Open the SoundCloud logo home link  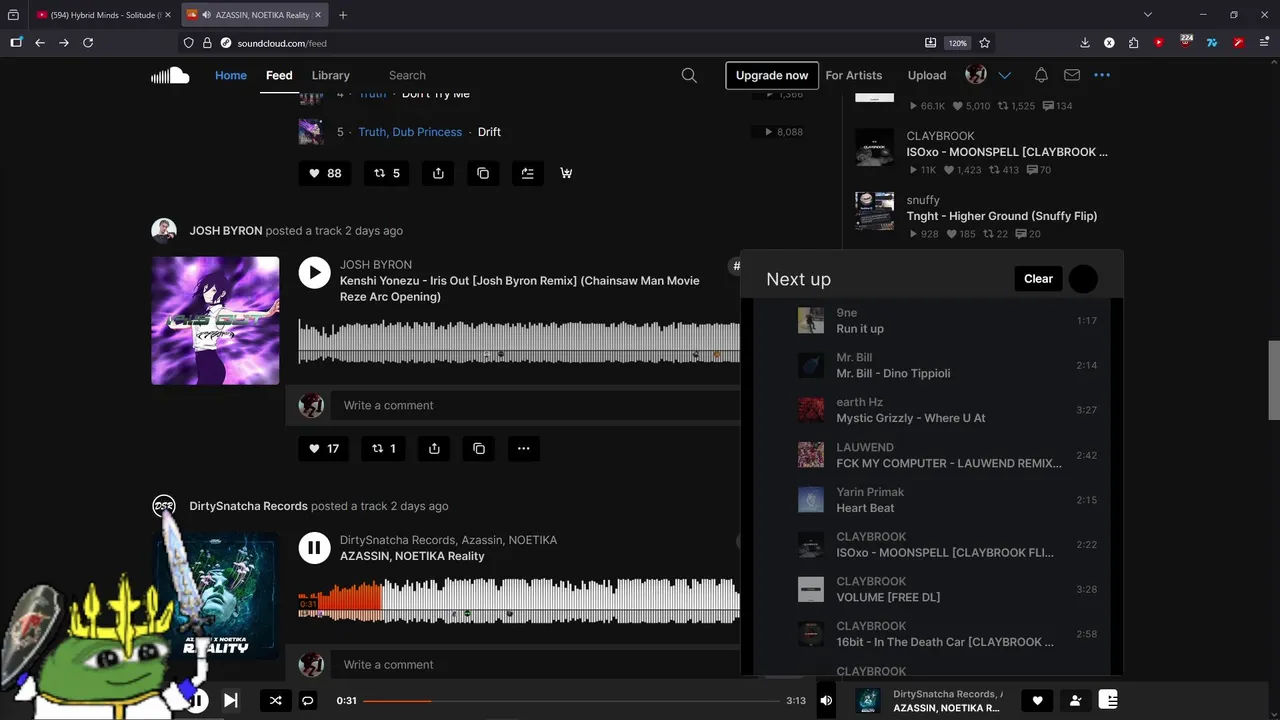click(170, 75)
